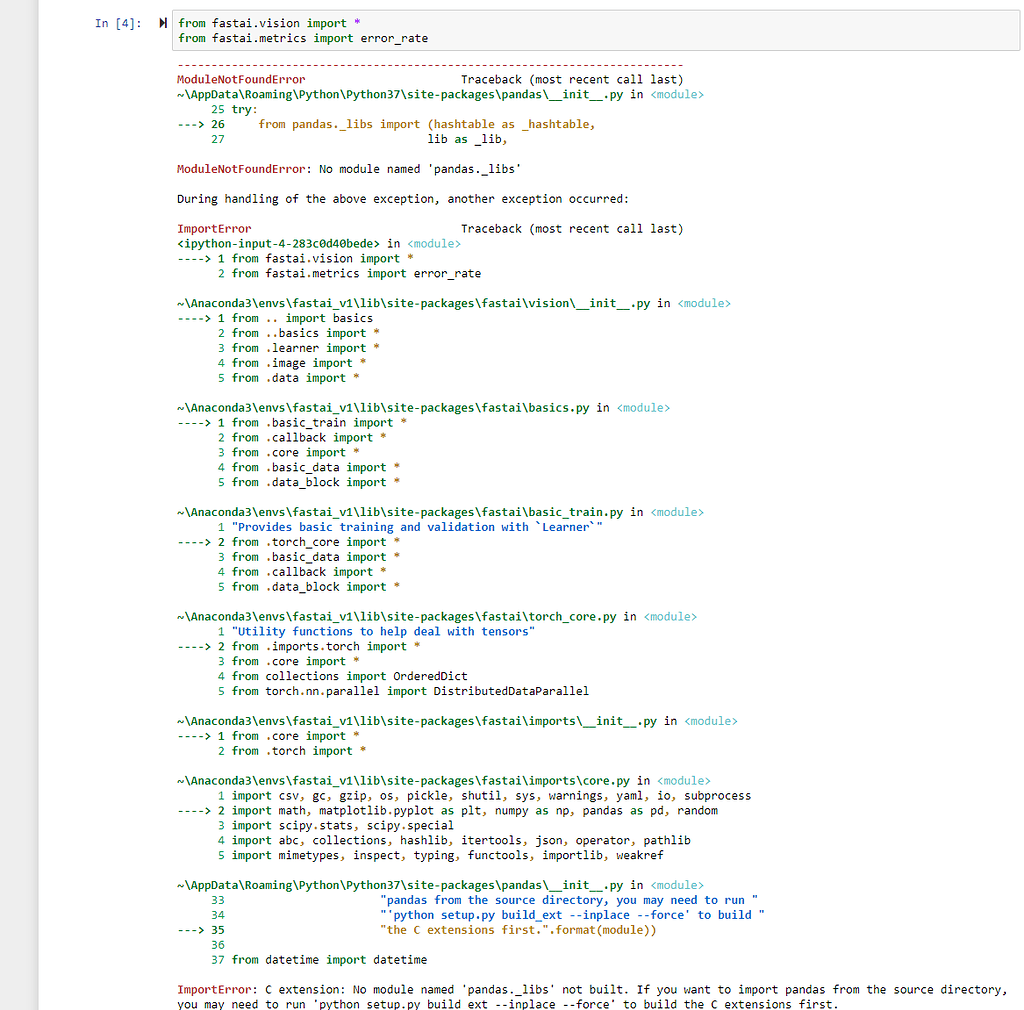Click the <module> link next to pandas path

678,884
